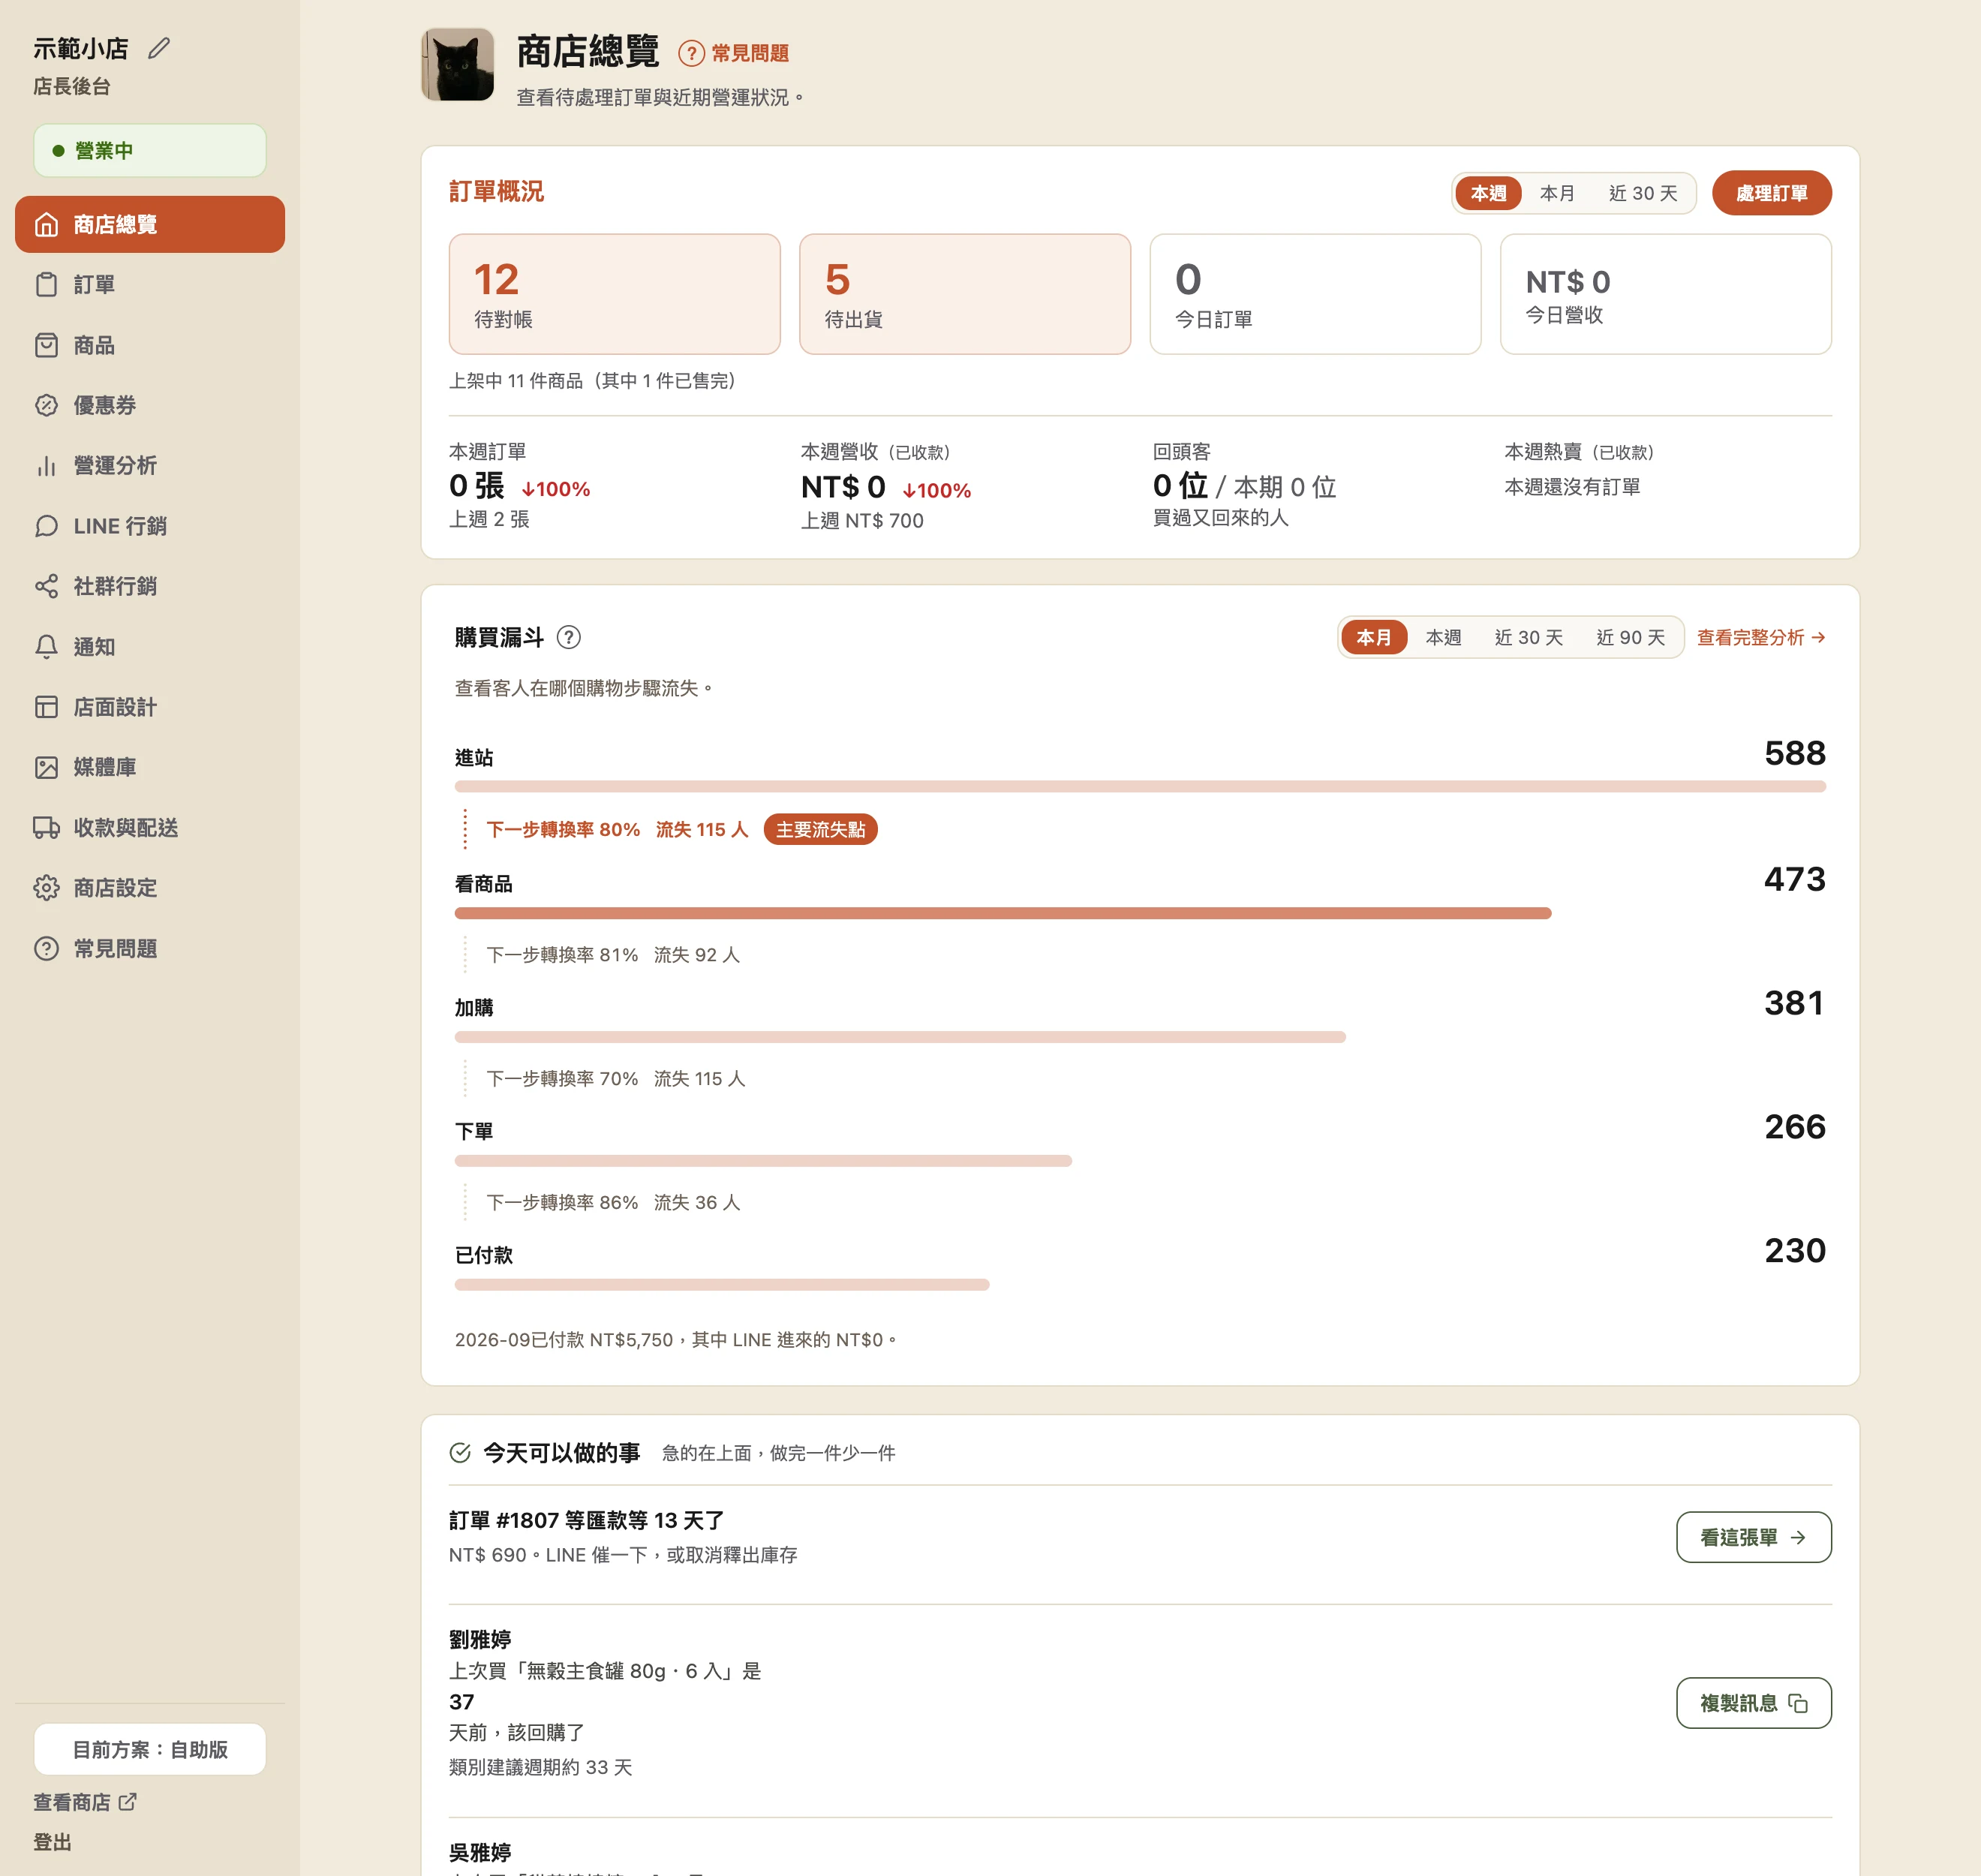Open the 12 待對帳 card
1981x1876 pixels.
[614, 294]
